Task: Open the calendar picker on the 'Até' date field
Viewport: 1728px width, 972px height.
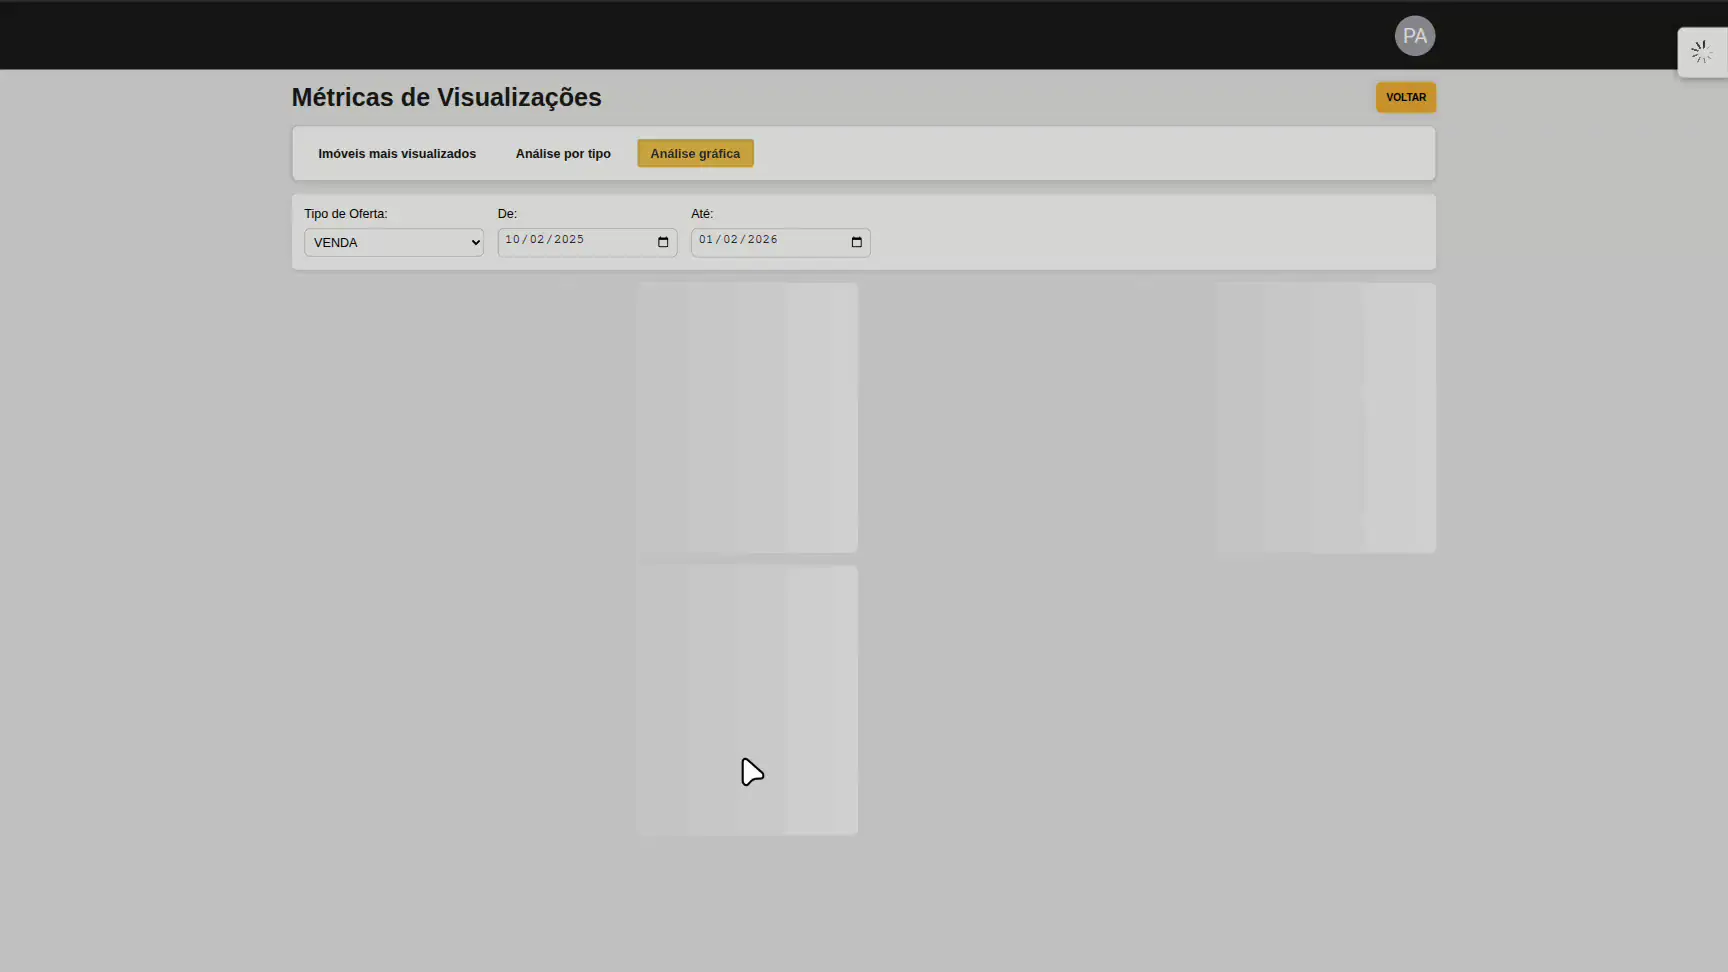Action: coord(855,241)
